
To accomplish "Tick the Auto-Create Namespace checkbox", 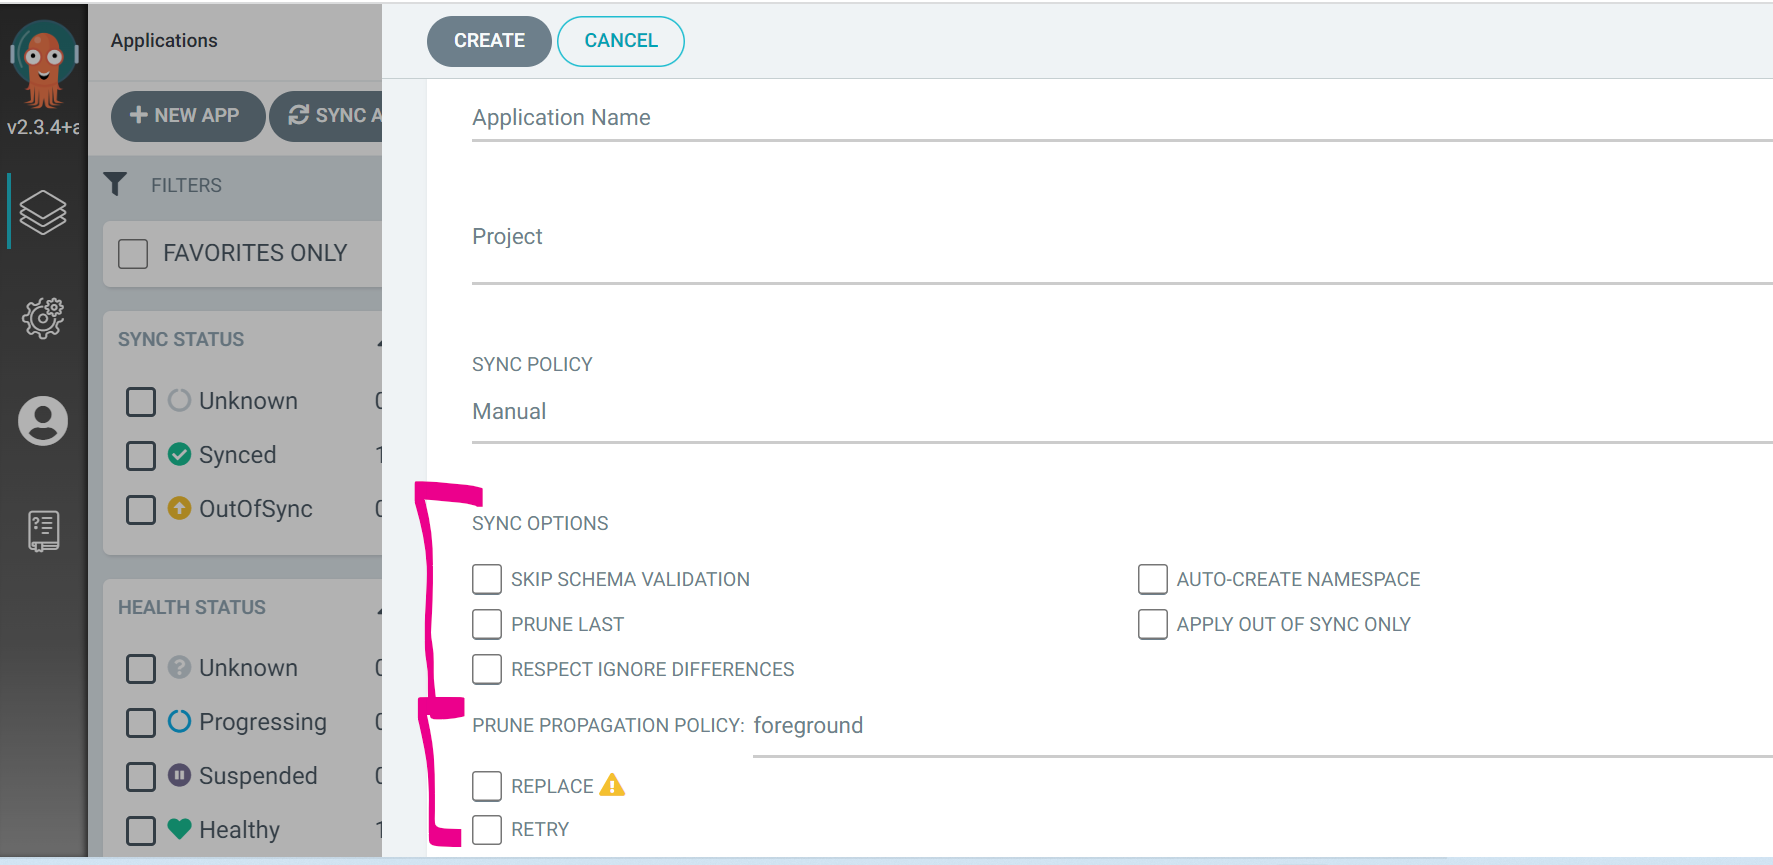I will tap(1152, 579).
